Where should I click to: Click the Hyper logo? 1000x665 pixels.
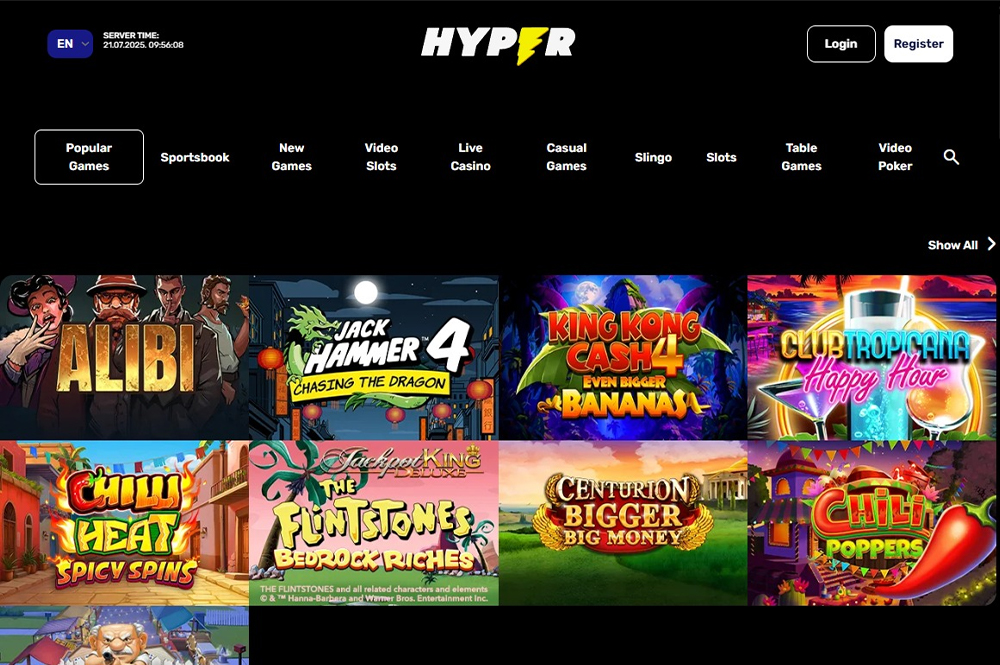(x=498, y=44)
